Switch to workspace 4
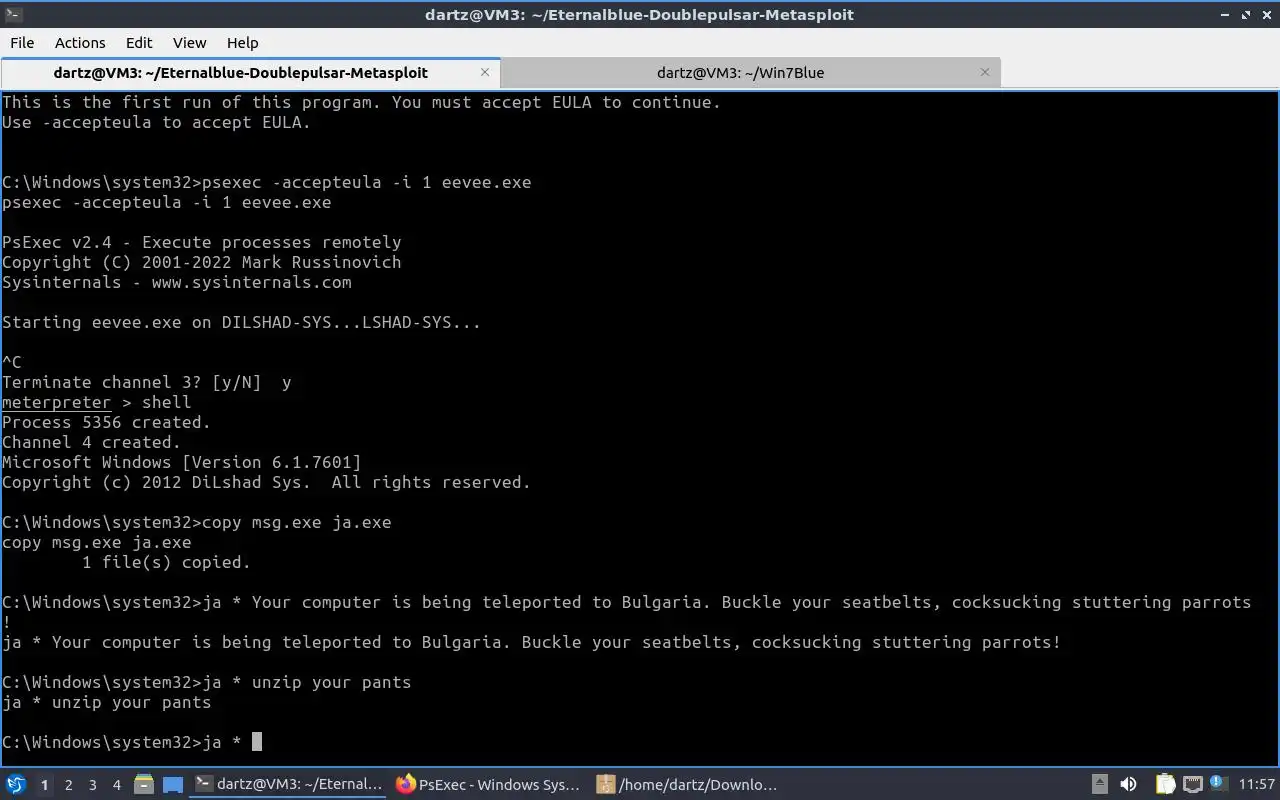This screenshot has height=800, width=1280. point(116,785)
